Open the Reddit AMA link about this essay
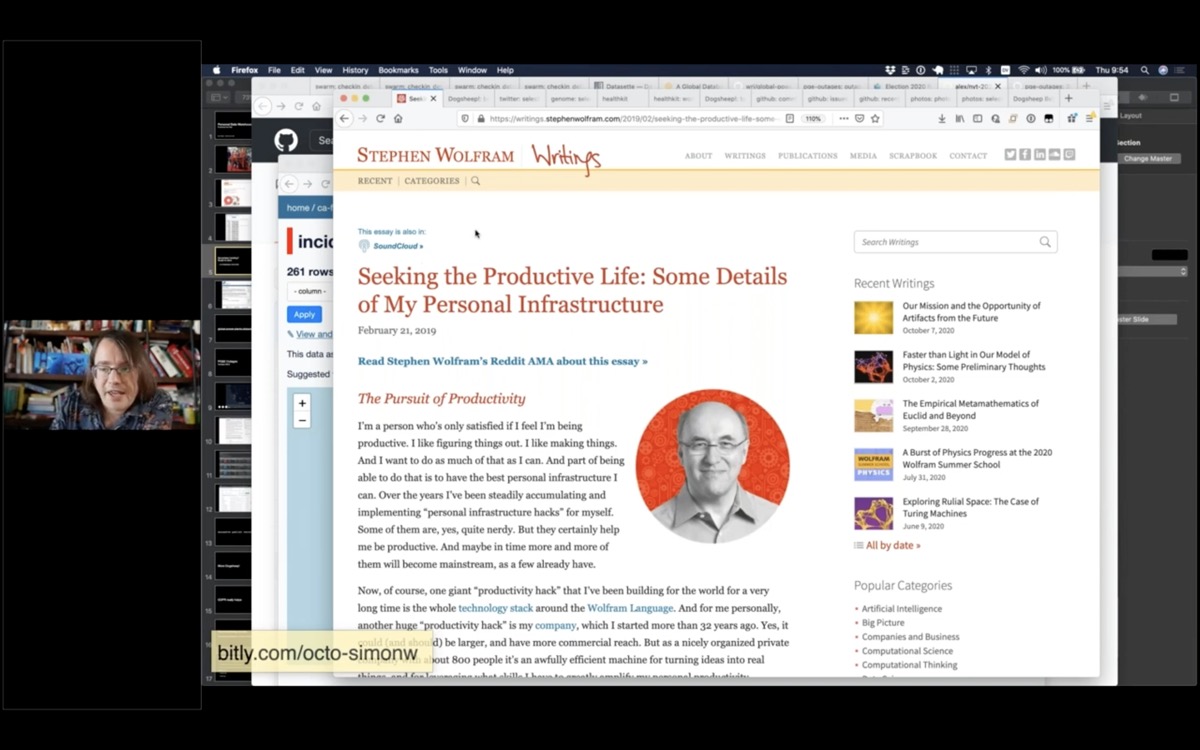1200x750 pixels. 503,361
